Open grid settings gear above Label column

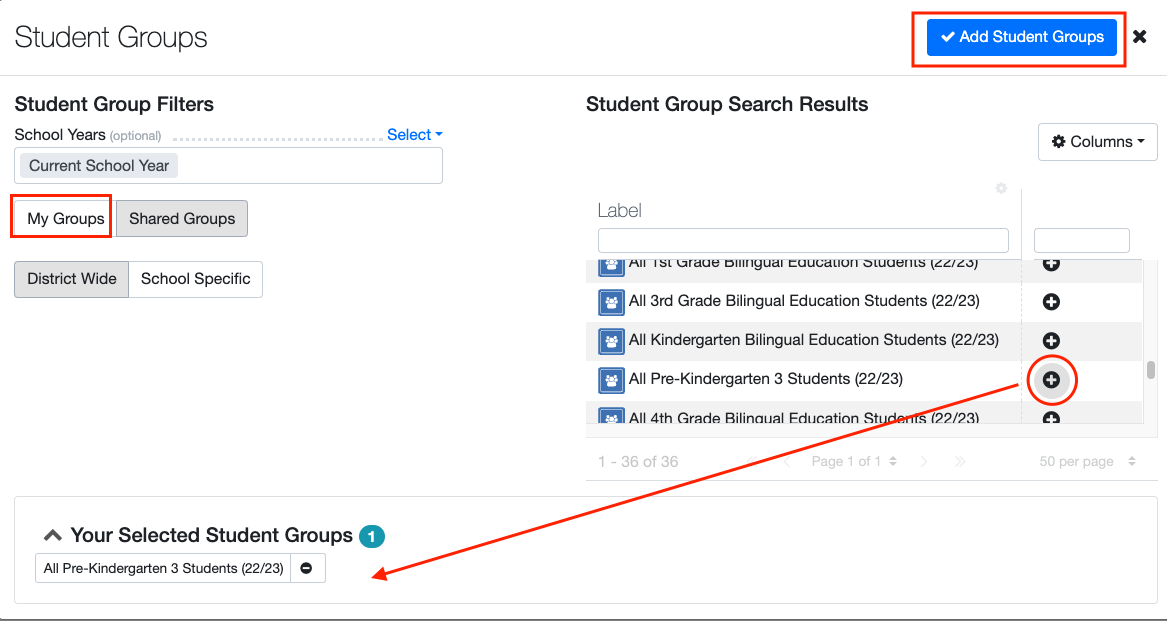click(x=1001, y=188)
